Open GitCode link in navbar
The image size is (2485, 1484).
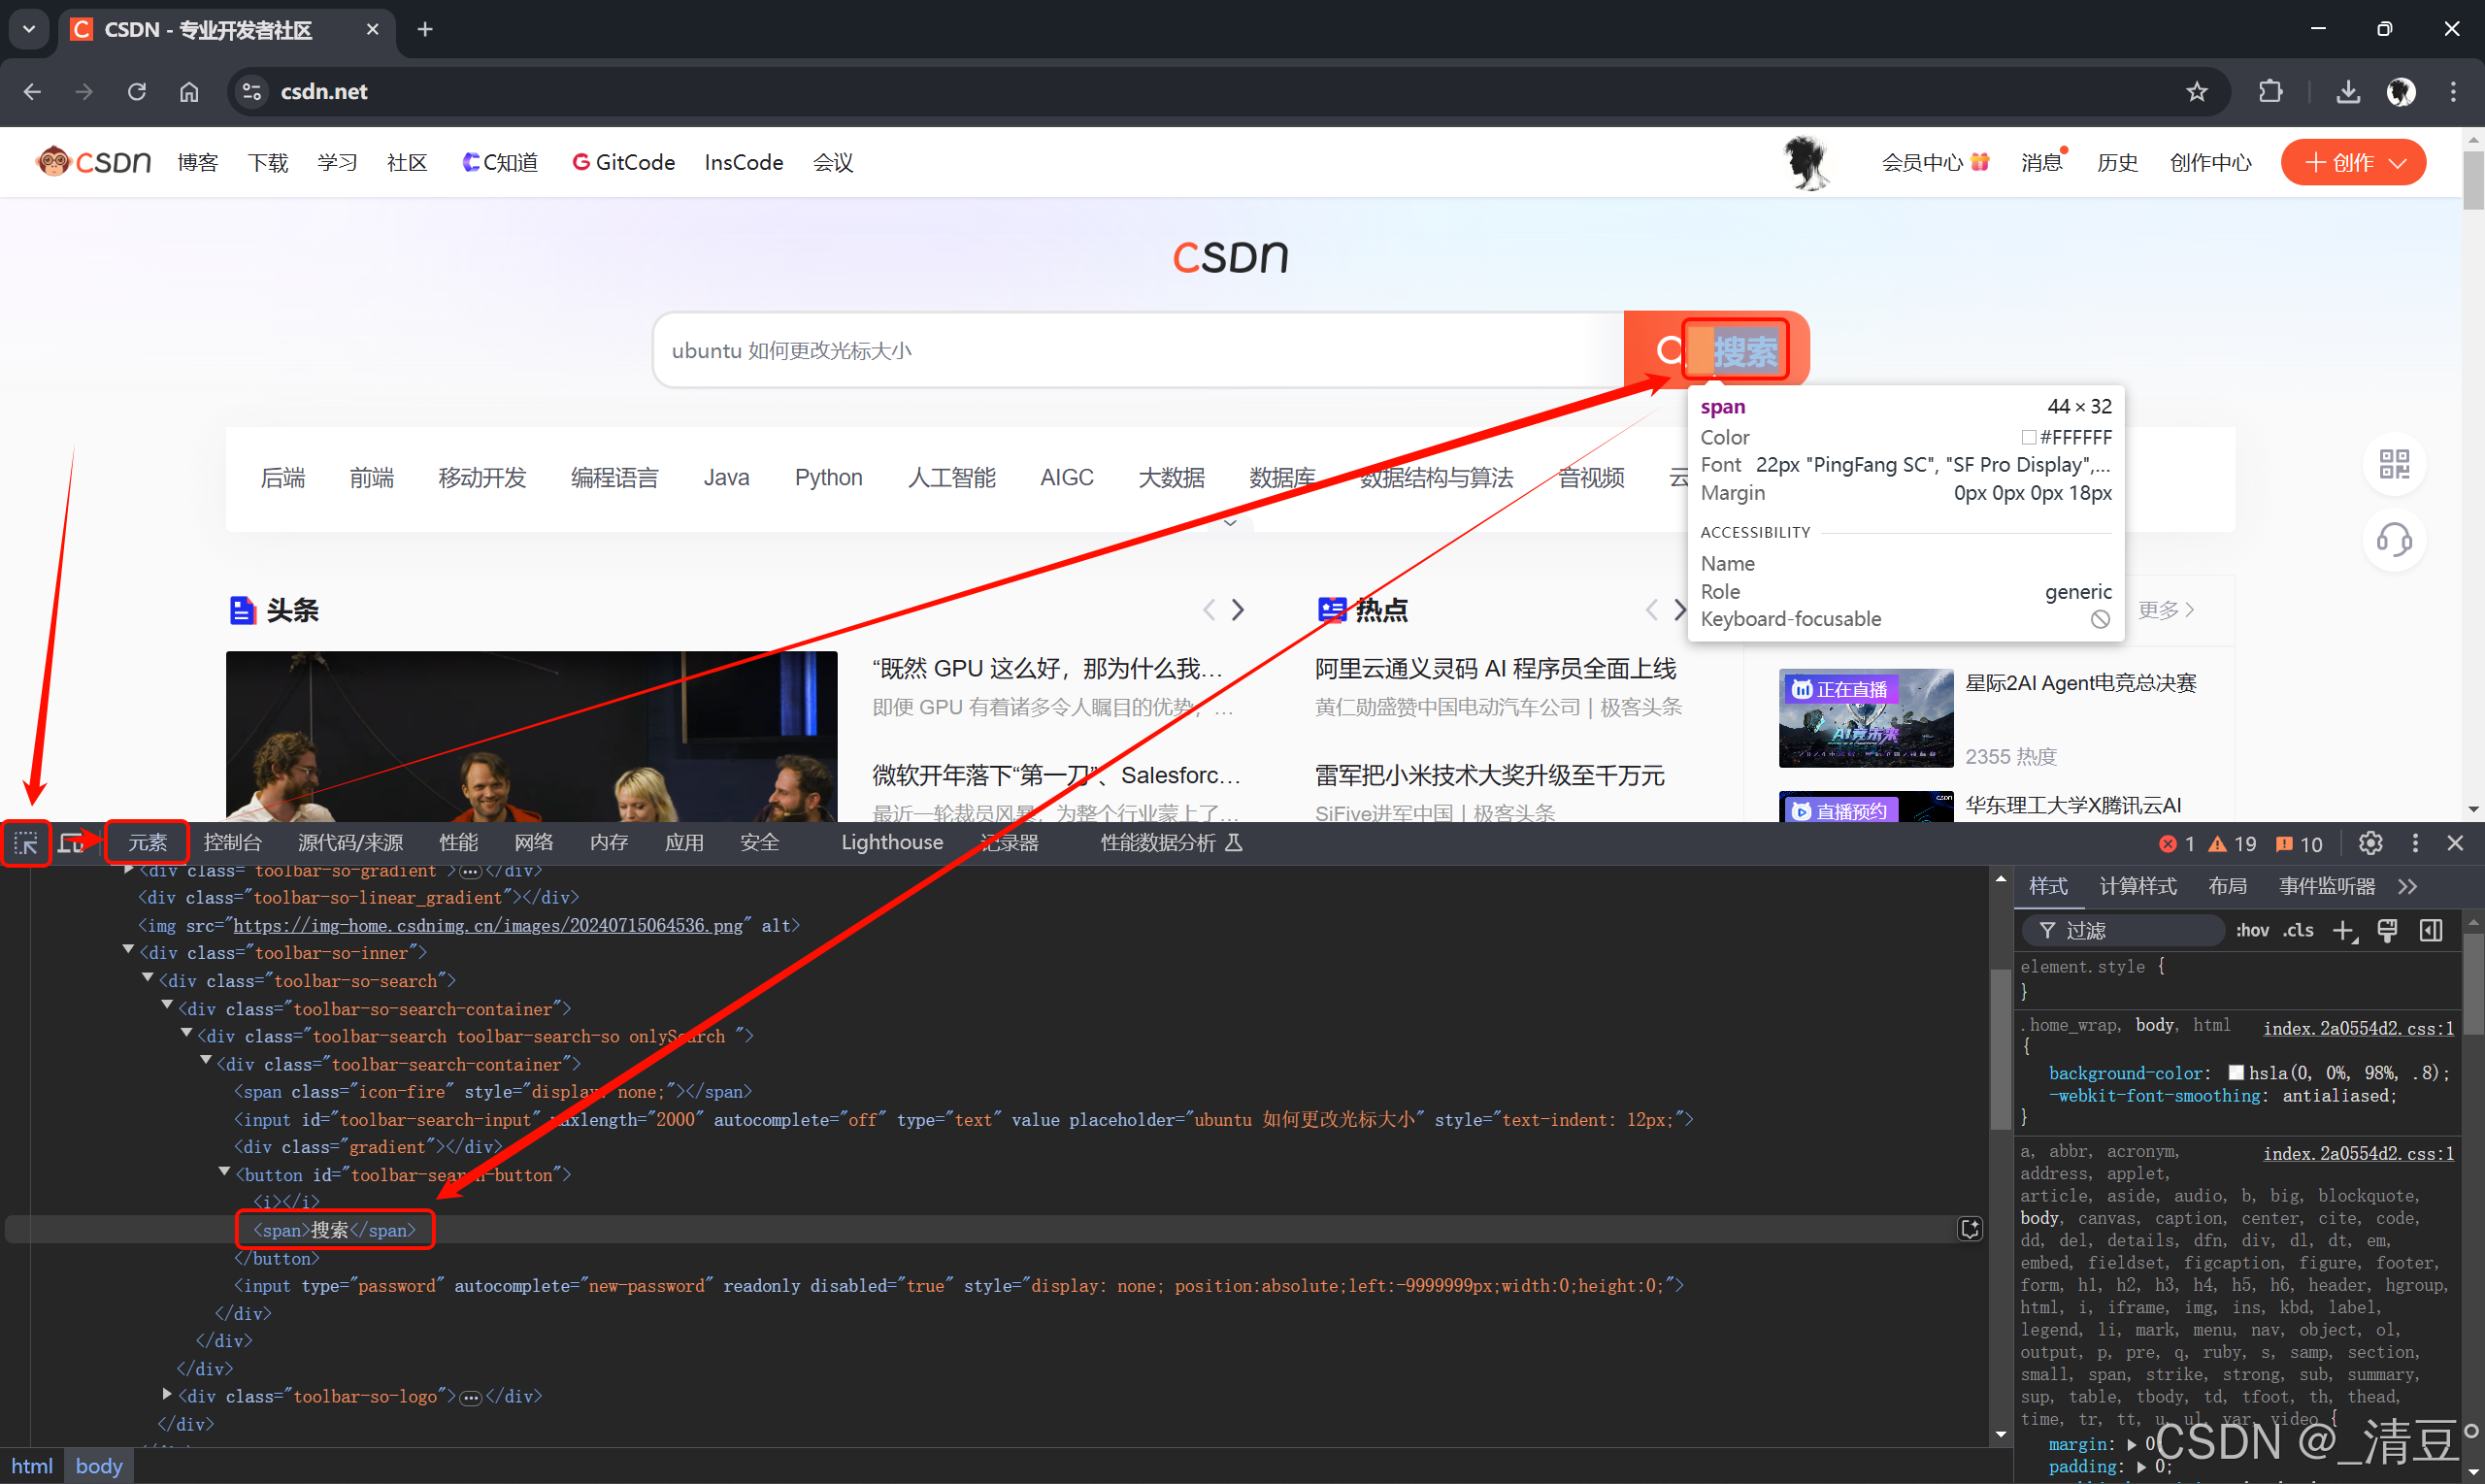click(623, 163)
